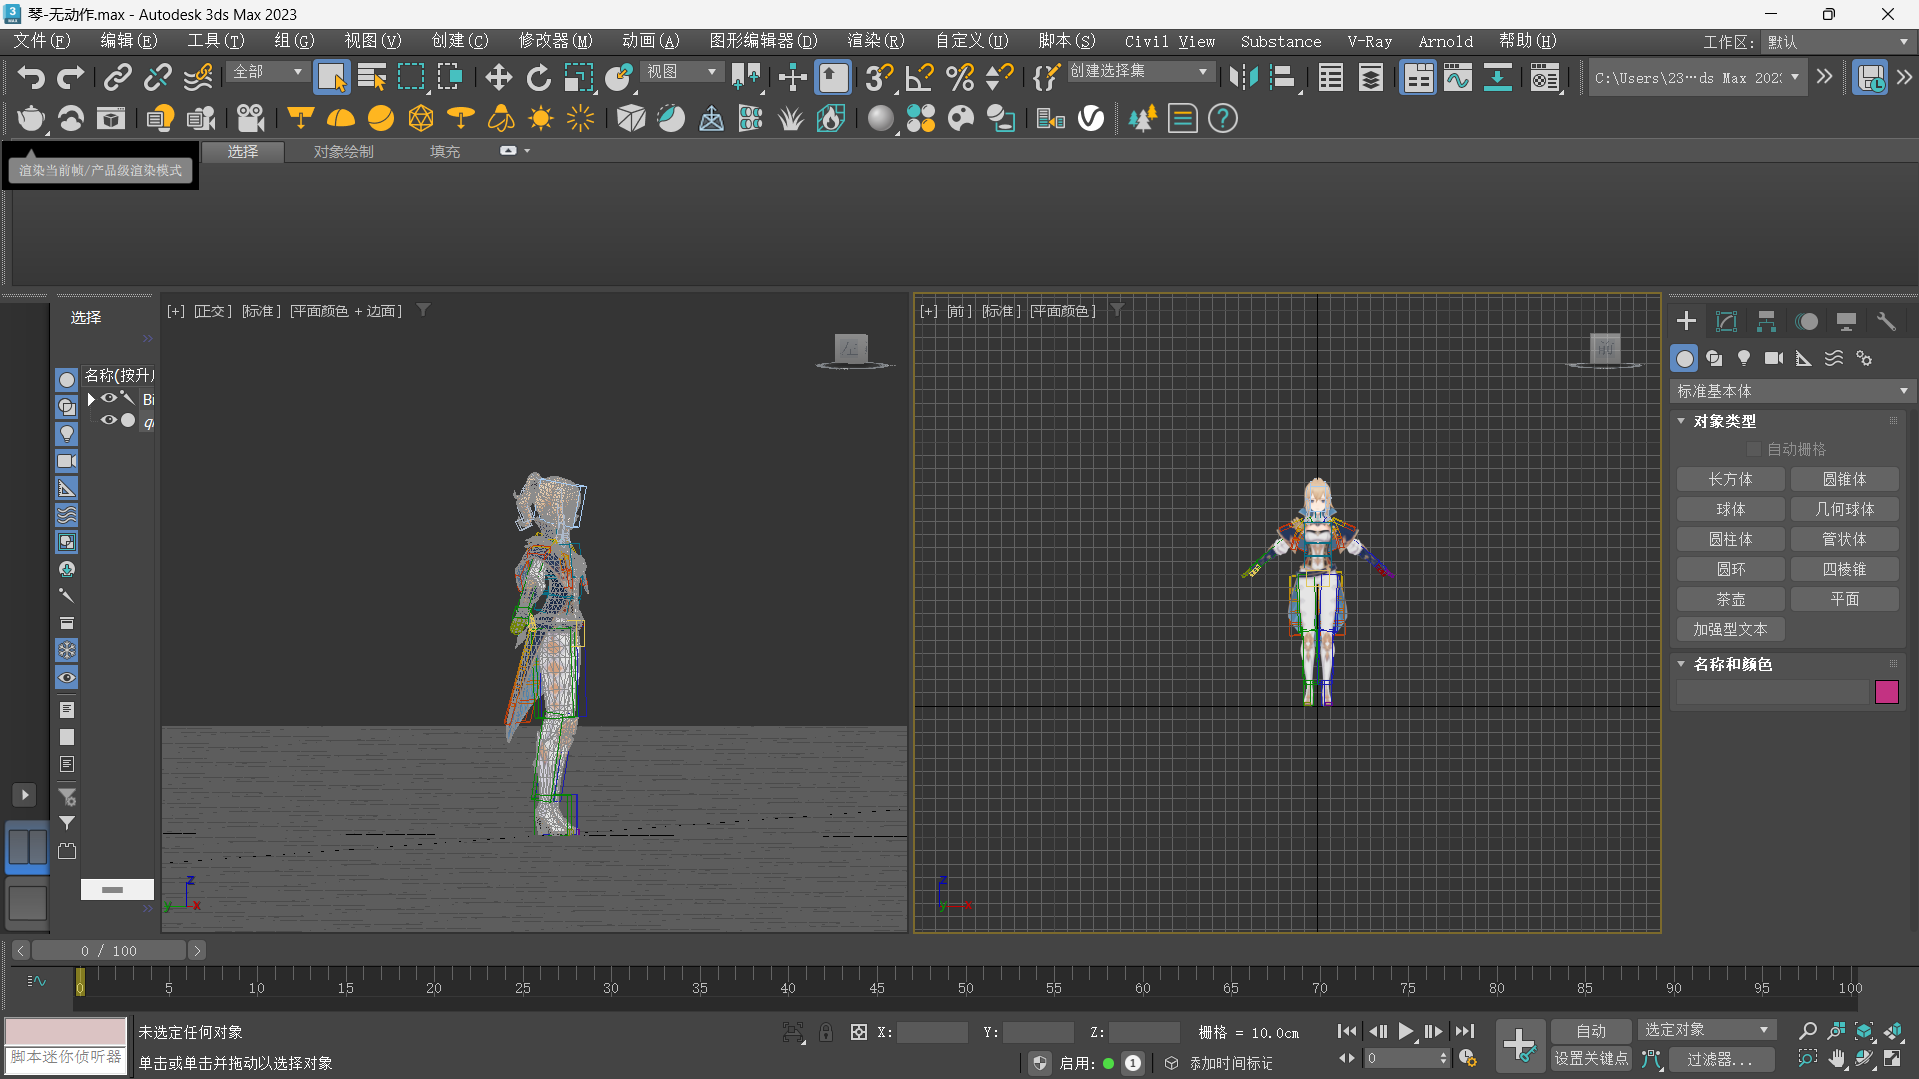This screenshot has width=1919, height=1079.
Task: Open the help question mark icon
Action: [x=1222, y=118]
